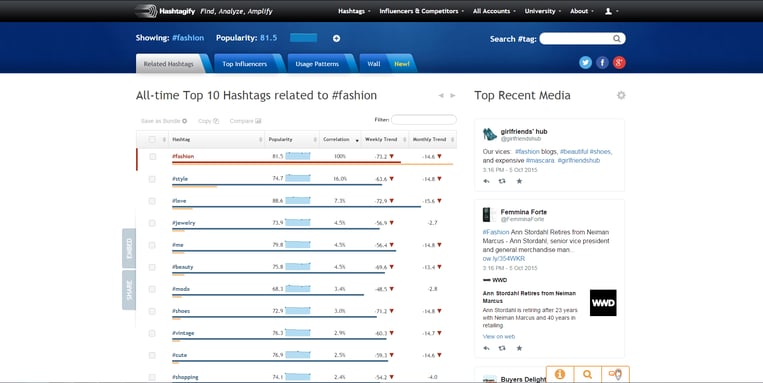This screenshot has width=763, height=383.
Task: Reply to Femmina Forte tweet
Action: point(486,348)
